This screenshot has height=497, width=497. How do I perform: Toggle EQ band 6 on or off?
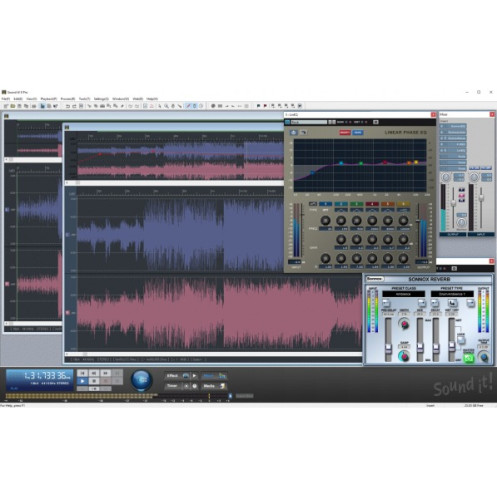[x=403, y=204]
